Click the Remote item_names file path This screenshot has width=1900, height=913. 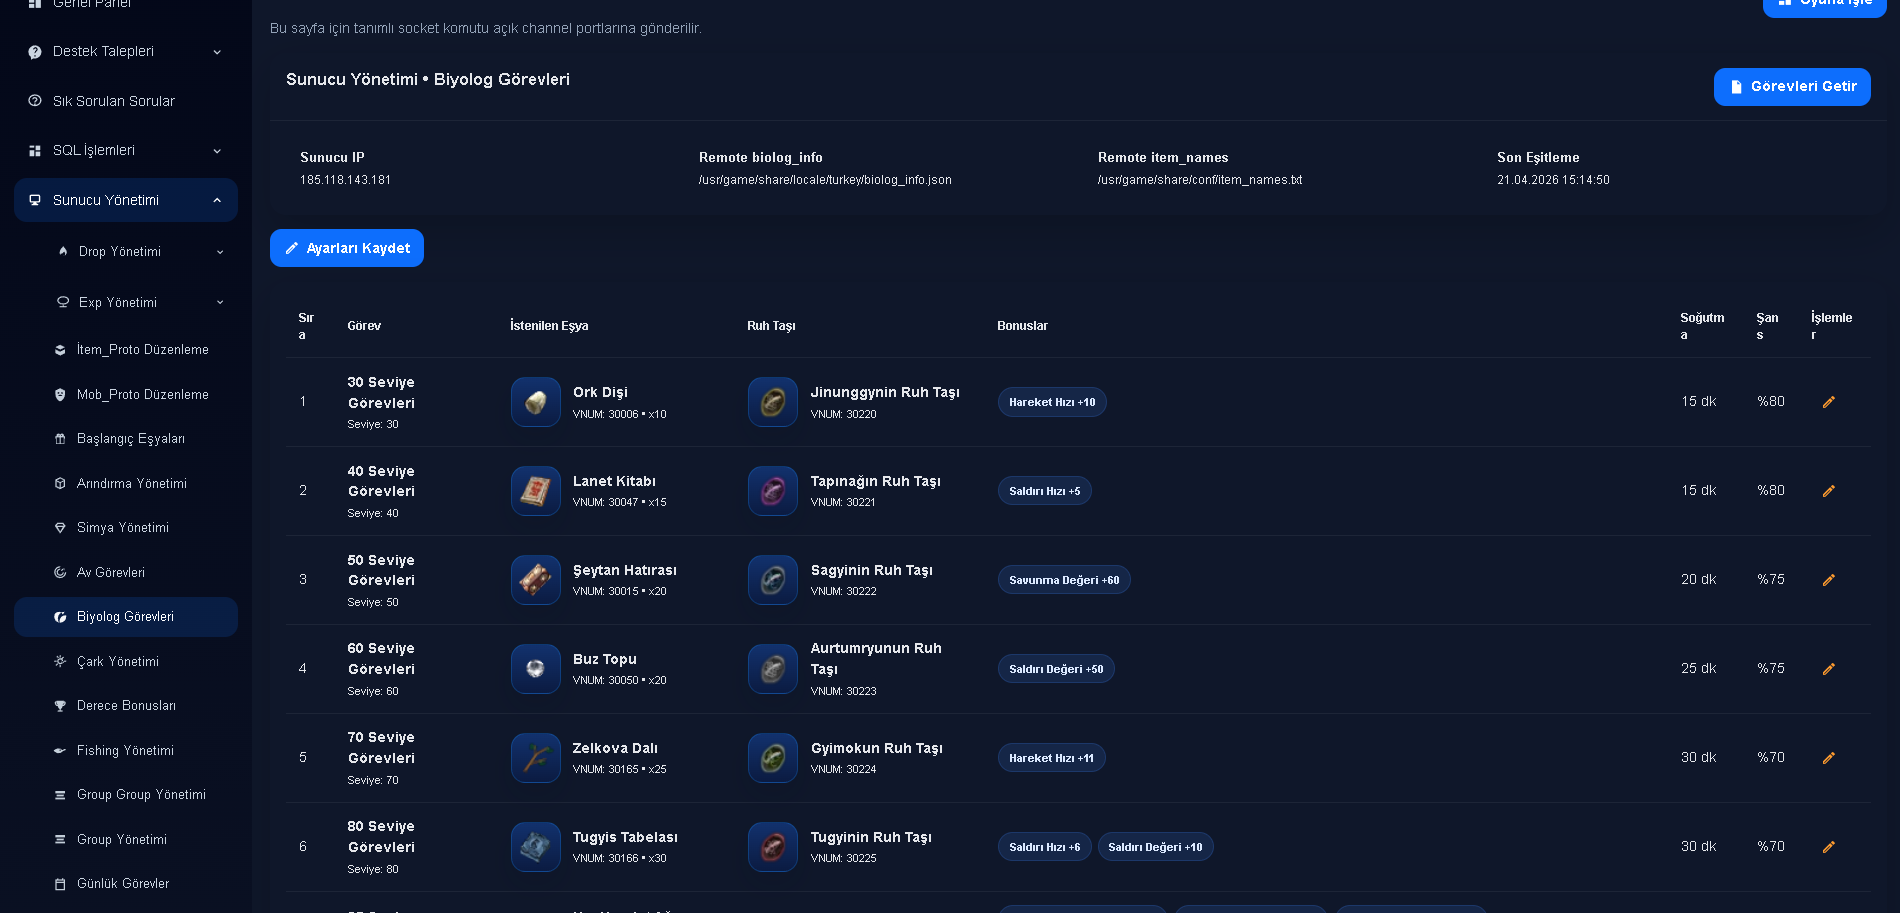pyautogui.click(x=1200, y=181)
